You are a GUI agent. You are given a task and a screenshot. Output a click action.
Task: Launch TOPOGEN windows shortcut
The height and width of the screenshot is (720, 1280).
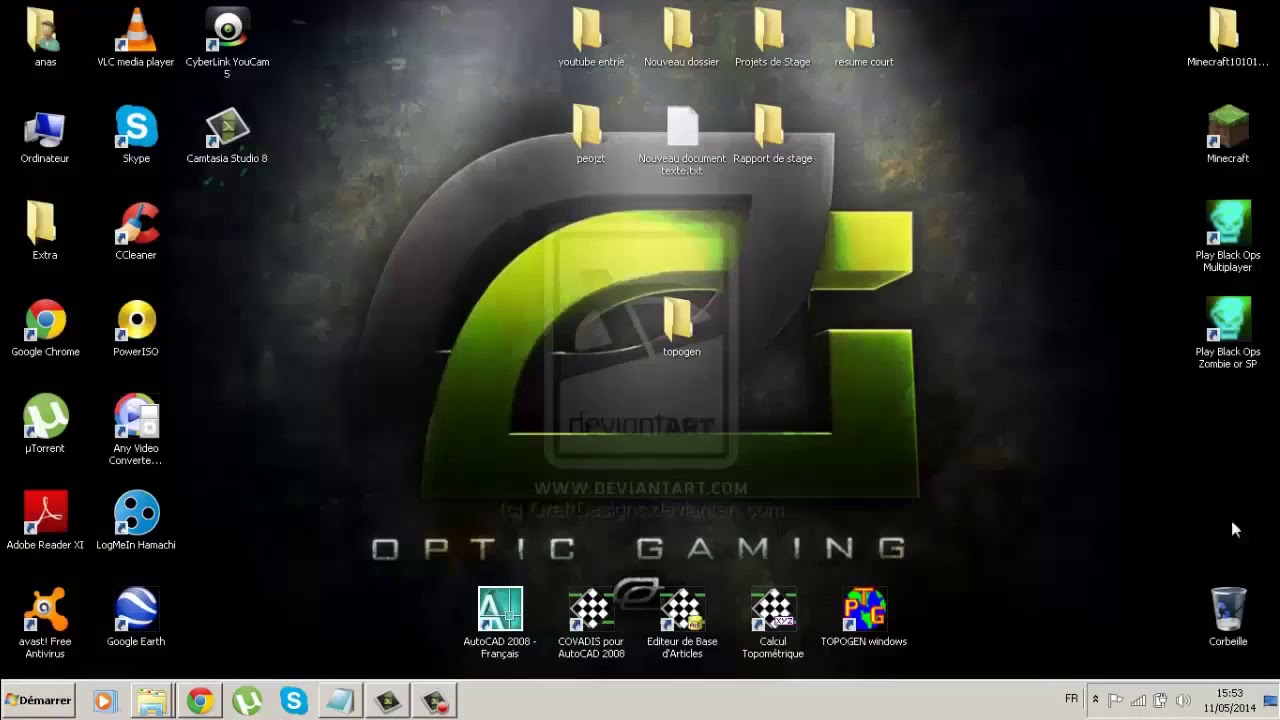[x=864, y=618]
